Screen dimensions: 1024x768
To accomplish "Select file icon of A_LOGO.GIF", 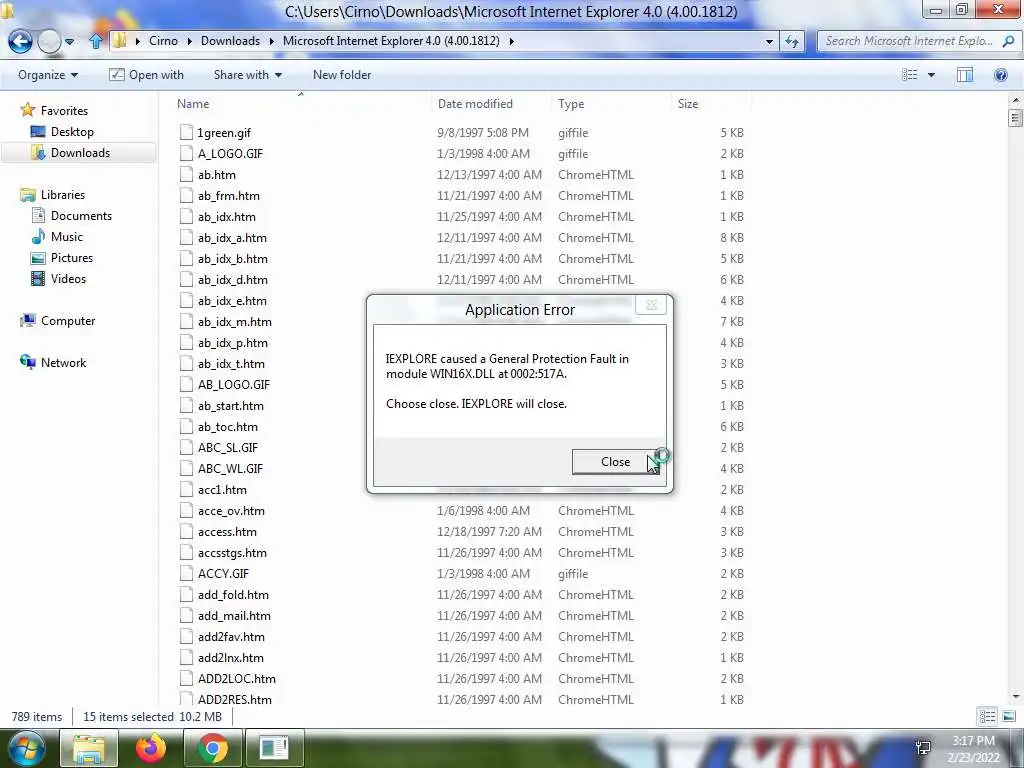I will (187, 153).
